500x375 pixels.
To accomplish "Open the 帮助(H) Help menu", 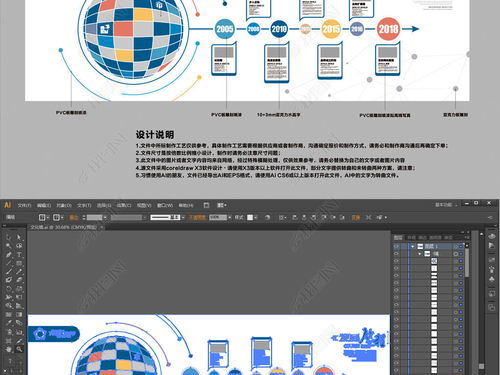I will [186, 205].
